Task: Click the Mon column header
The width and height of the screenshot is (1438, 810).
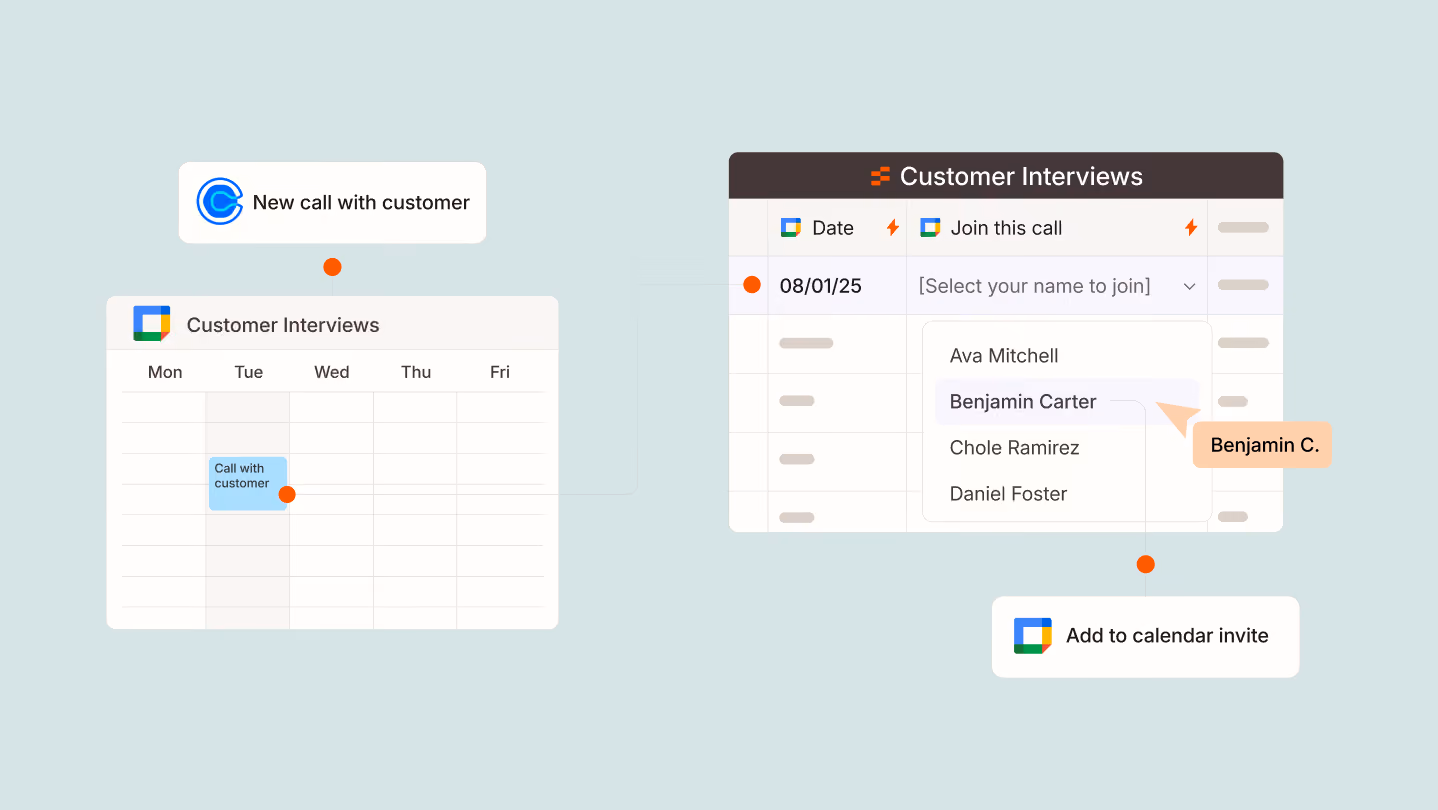Action: tap(165, 372)
